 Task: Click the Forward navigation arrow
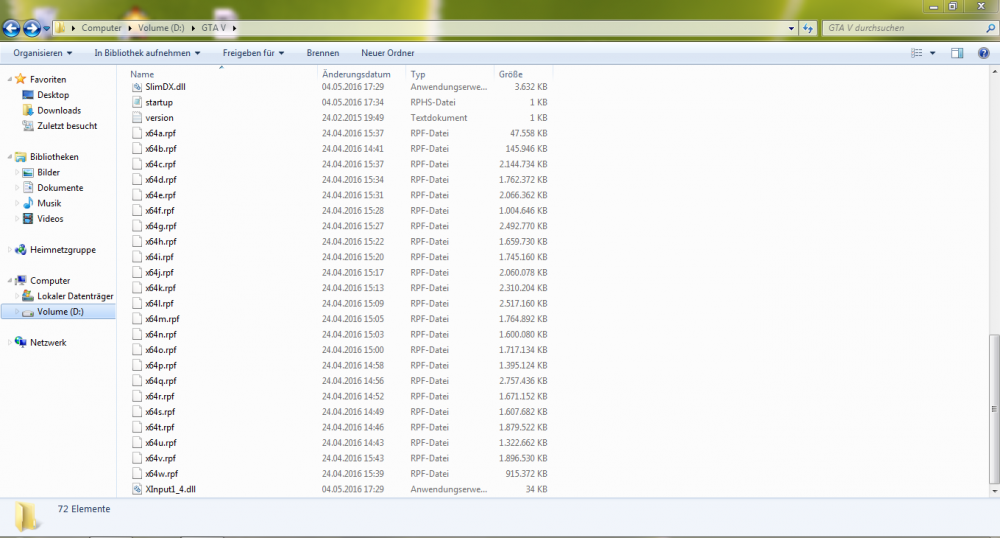31,28
